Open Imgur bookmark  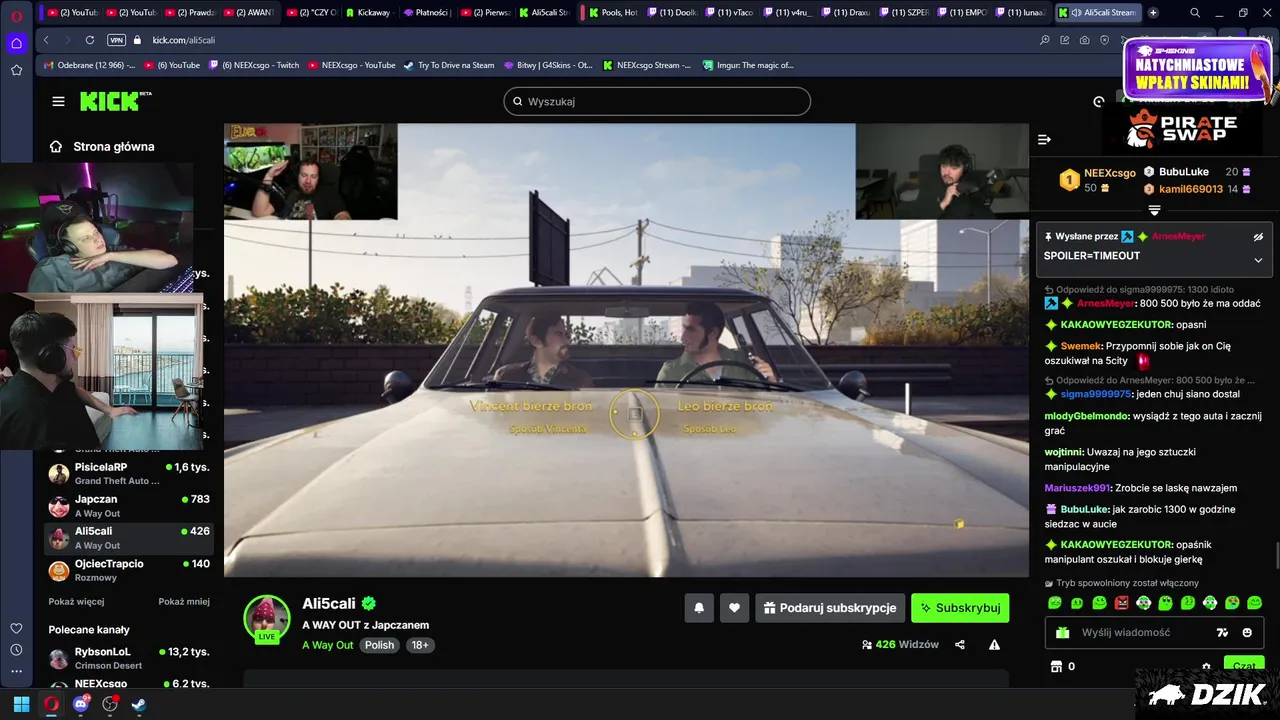point(748,65)
